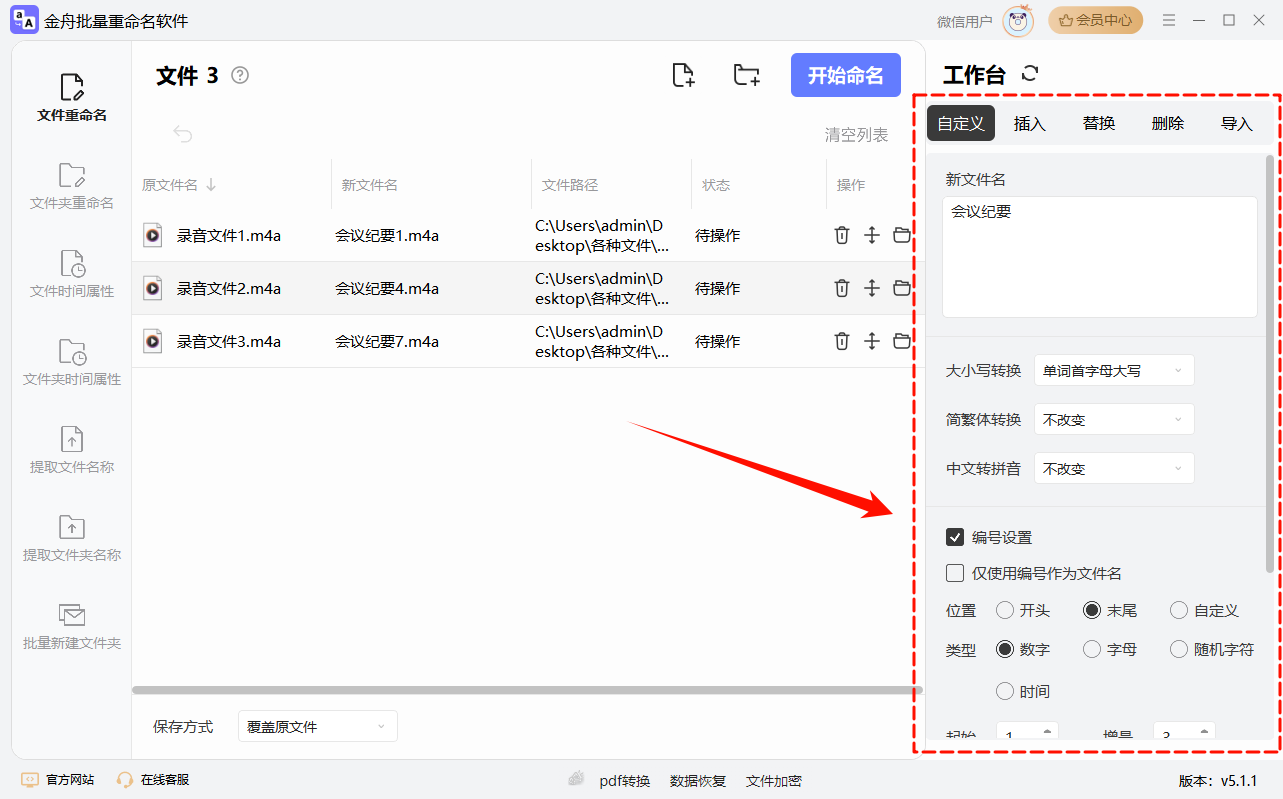
Task: Delete 录音文件1.m4a from the list
Action: [x=841, y=235]
